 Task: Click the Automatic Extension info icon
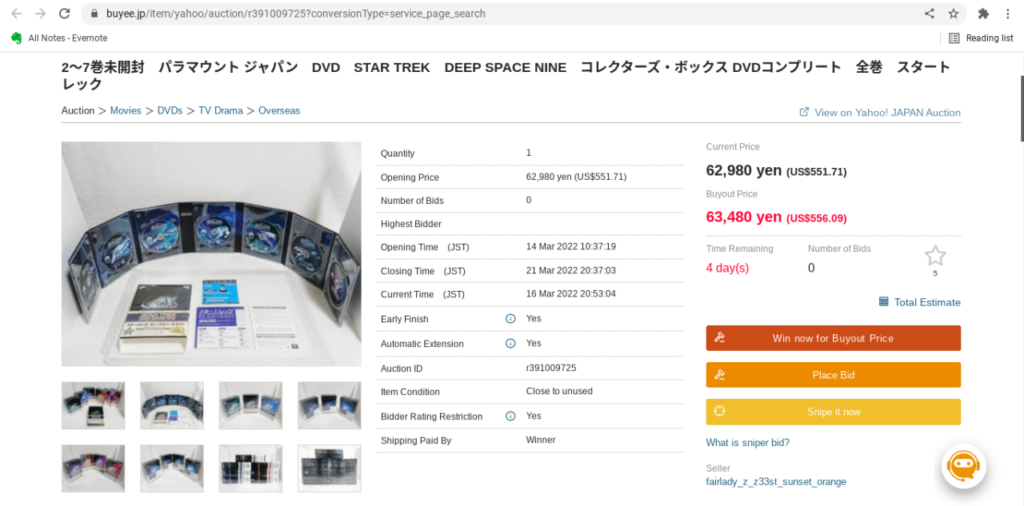510,343
